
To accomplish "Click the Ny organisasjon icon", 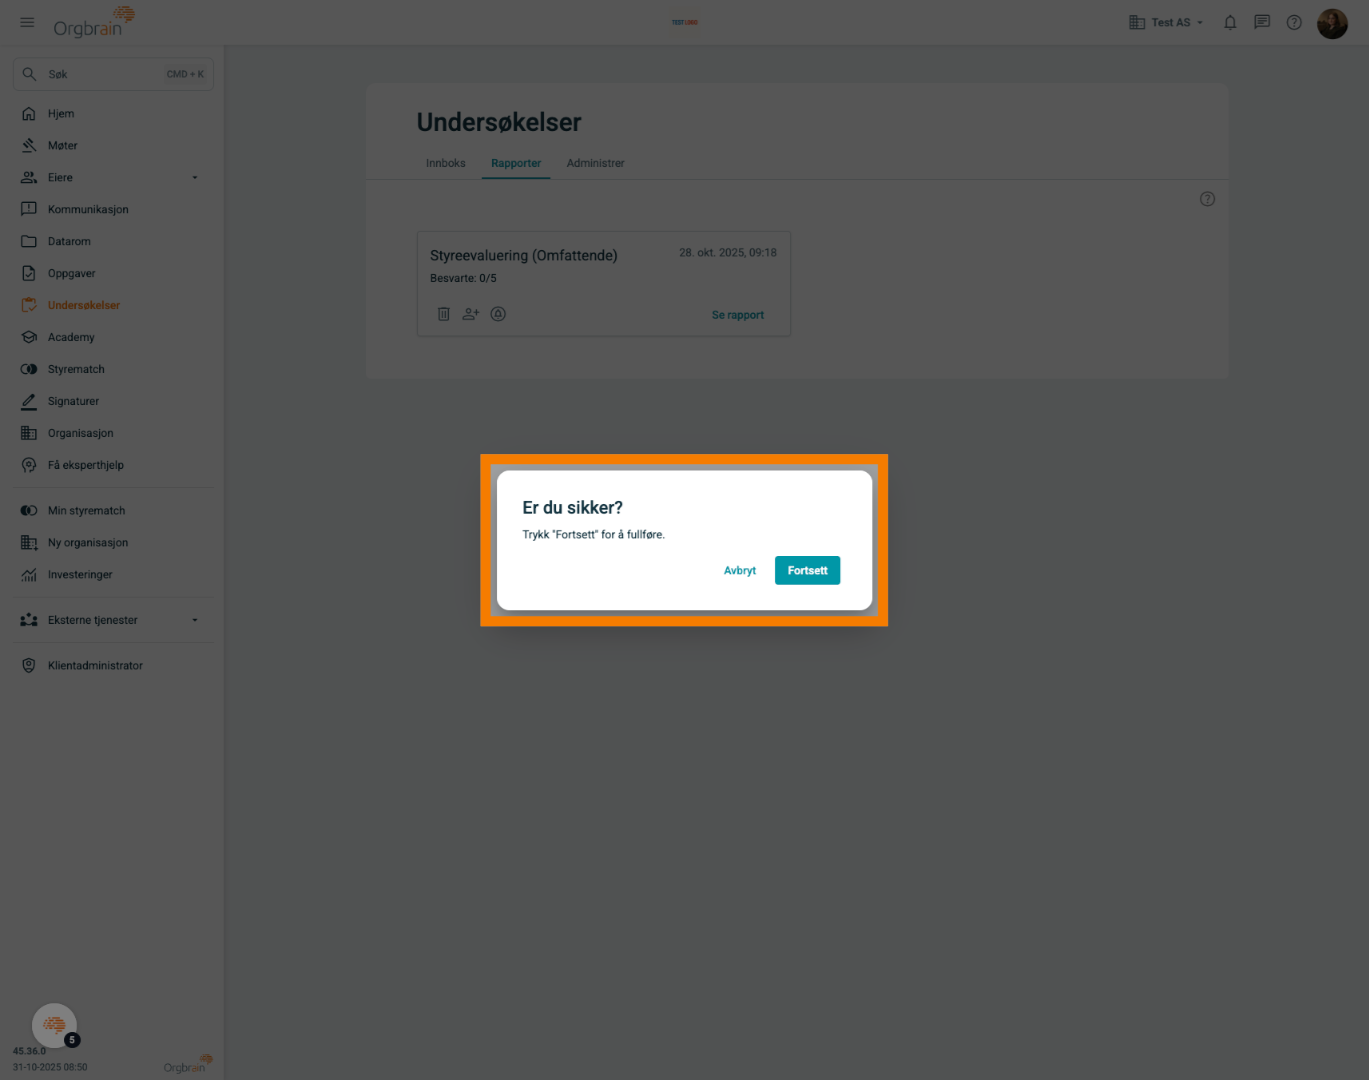I will point(29,543).
